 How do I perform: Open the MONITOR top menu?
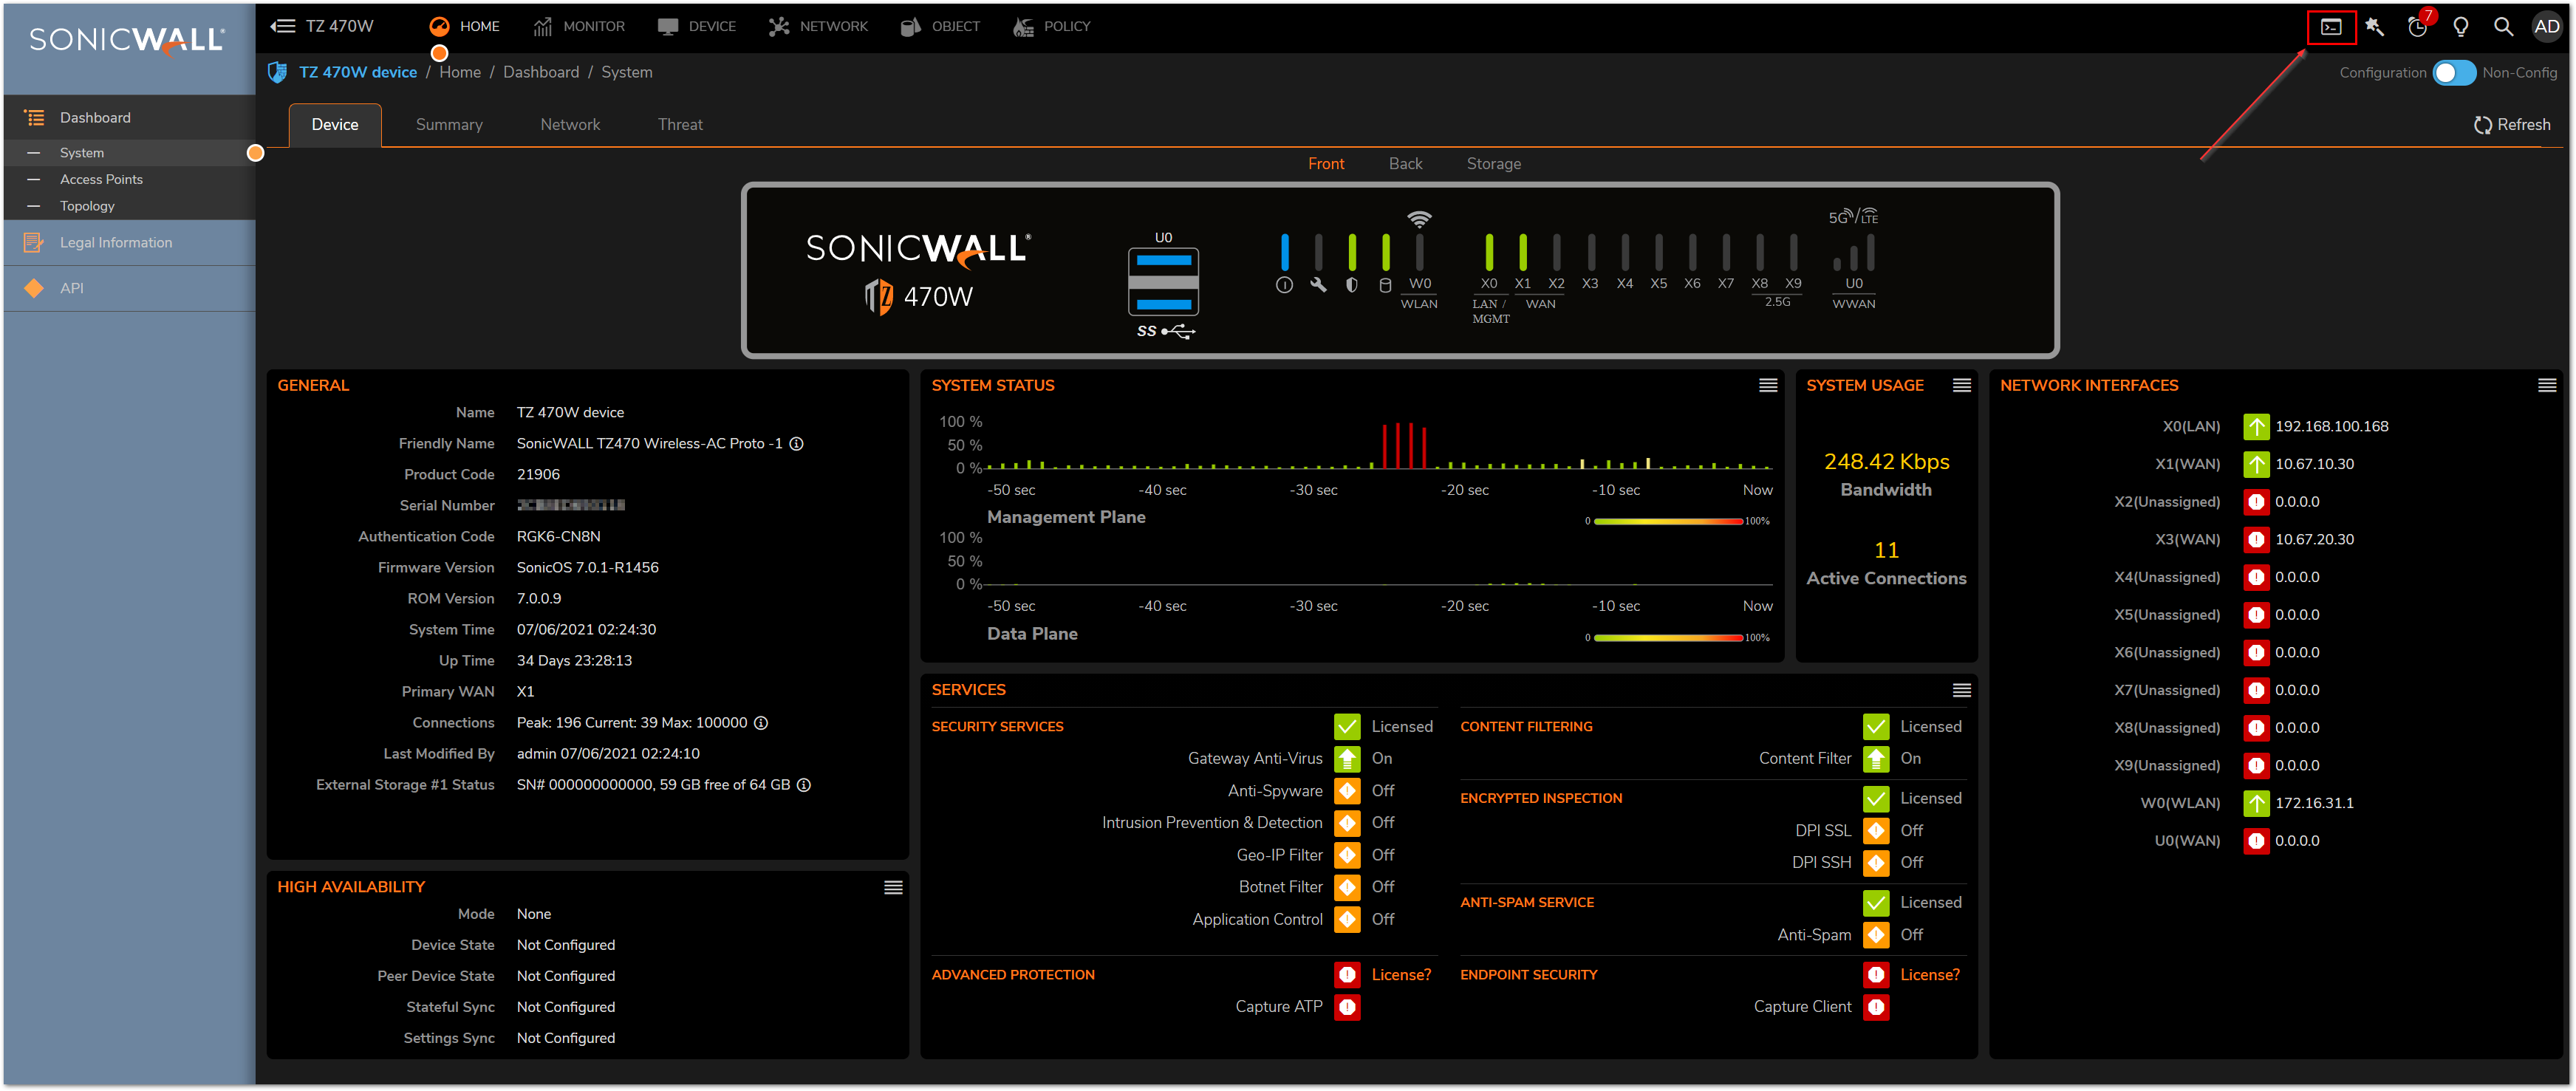tap(579, 27)
